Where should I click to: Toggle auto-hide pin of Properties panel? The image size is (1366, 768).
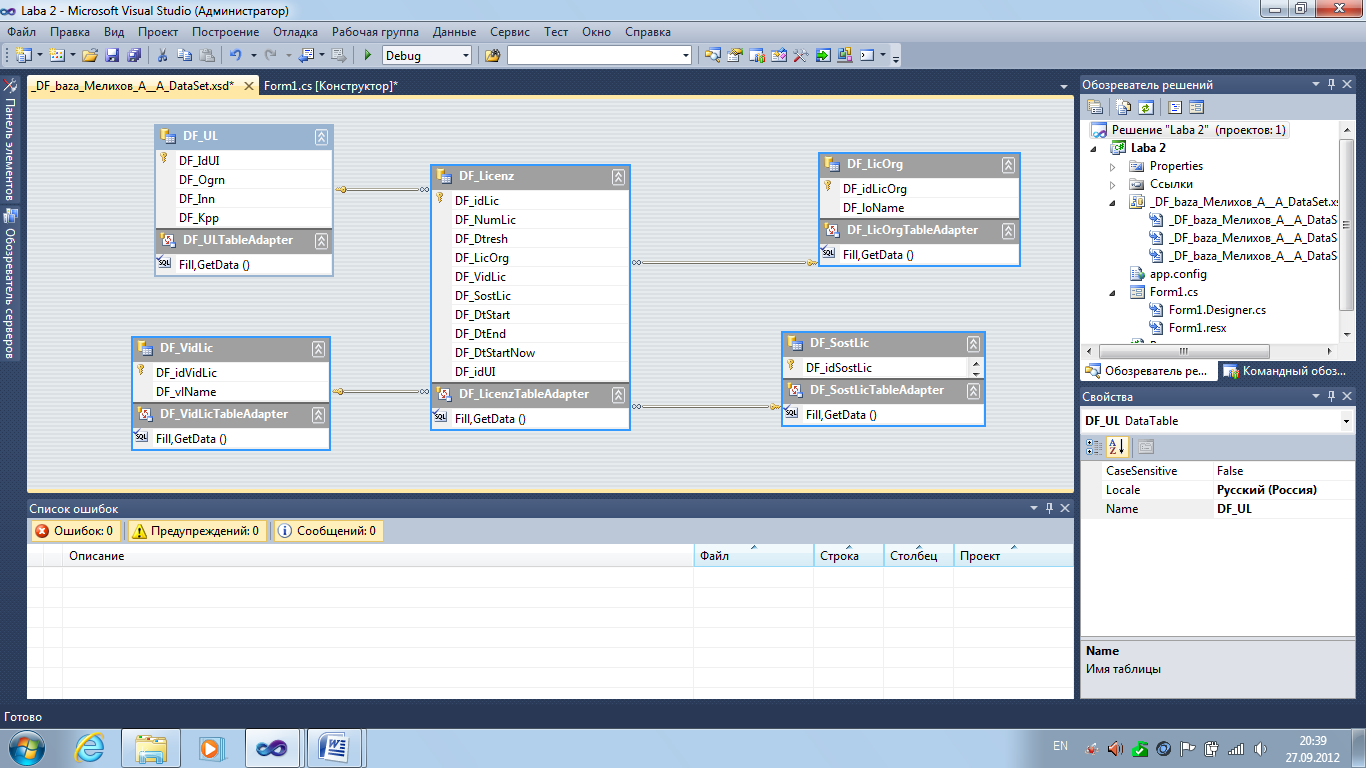tap(1331, 397)
